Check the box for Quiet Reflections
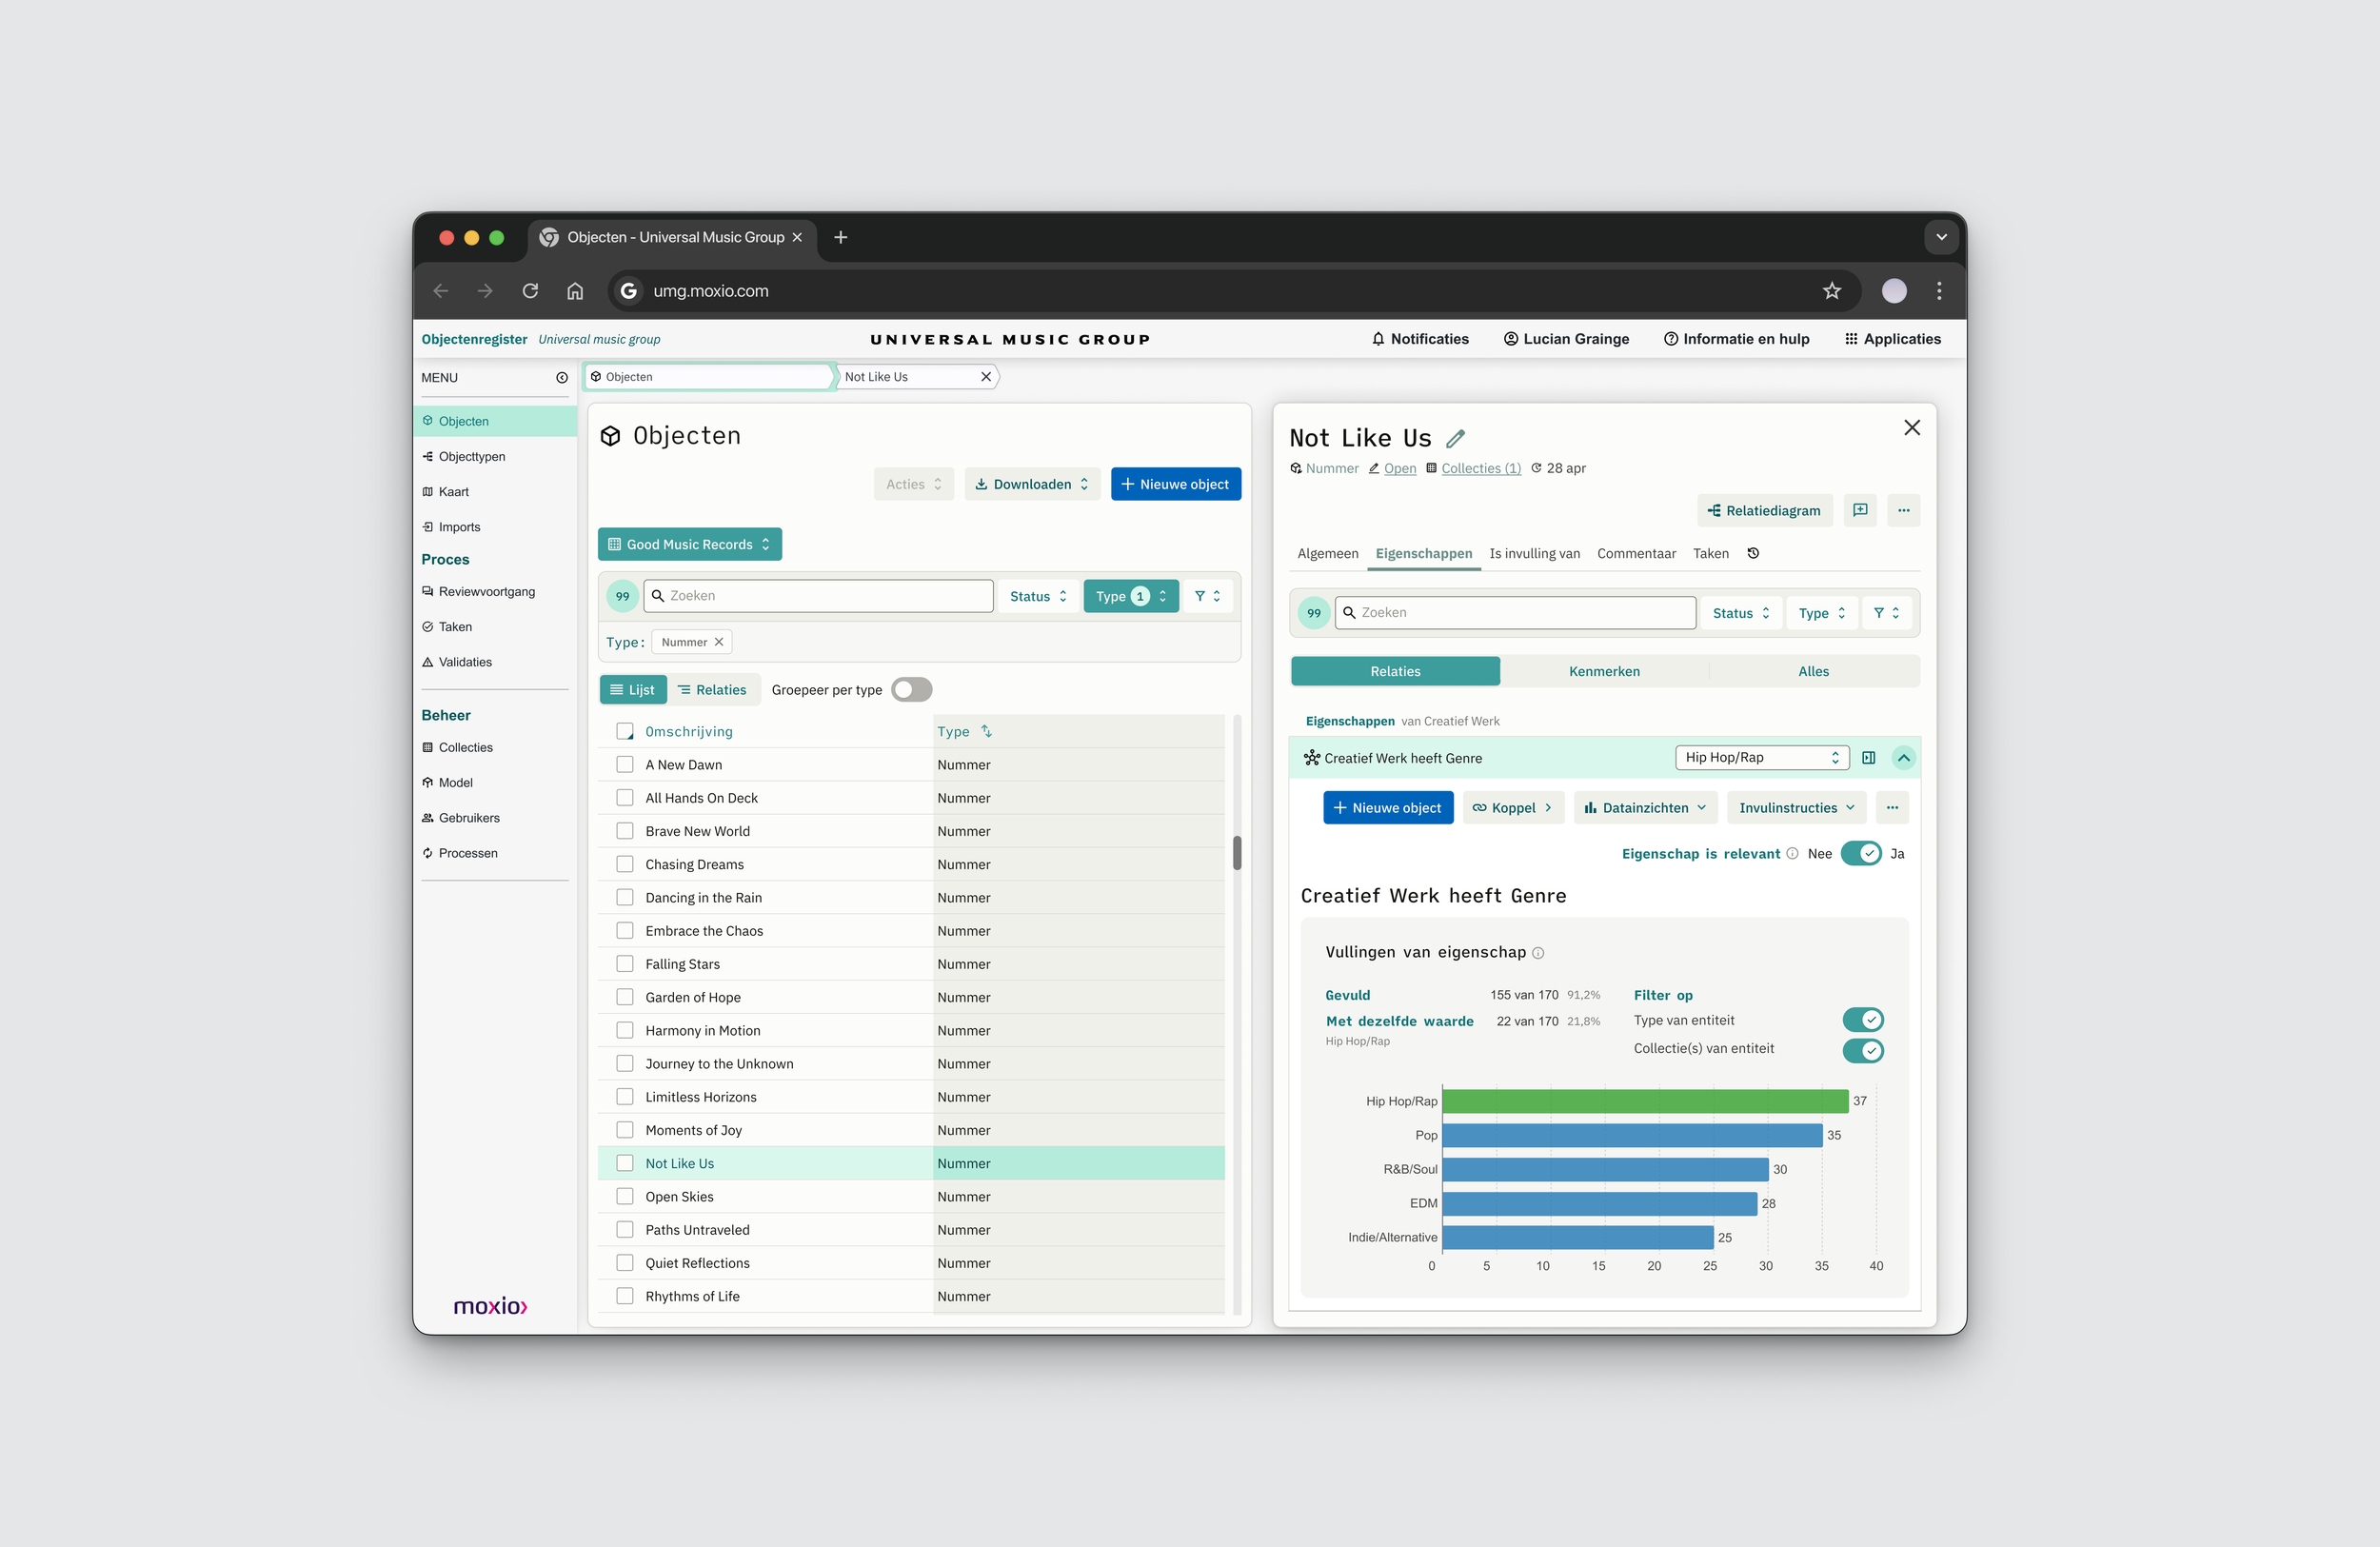 click(625, 1263)
